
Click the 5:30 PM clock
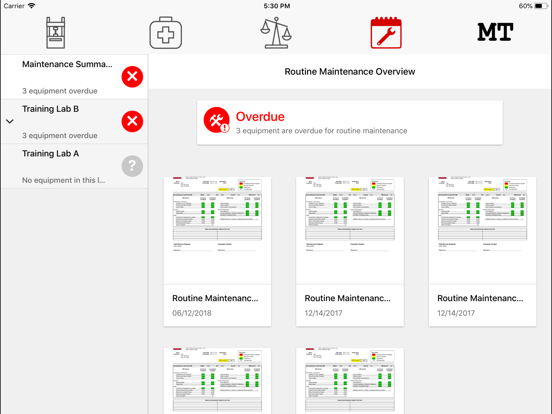277,6
